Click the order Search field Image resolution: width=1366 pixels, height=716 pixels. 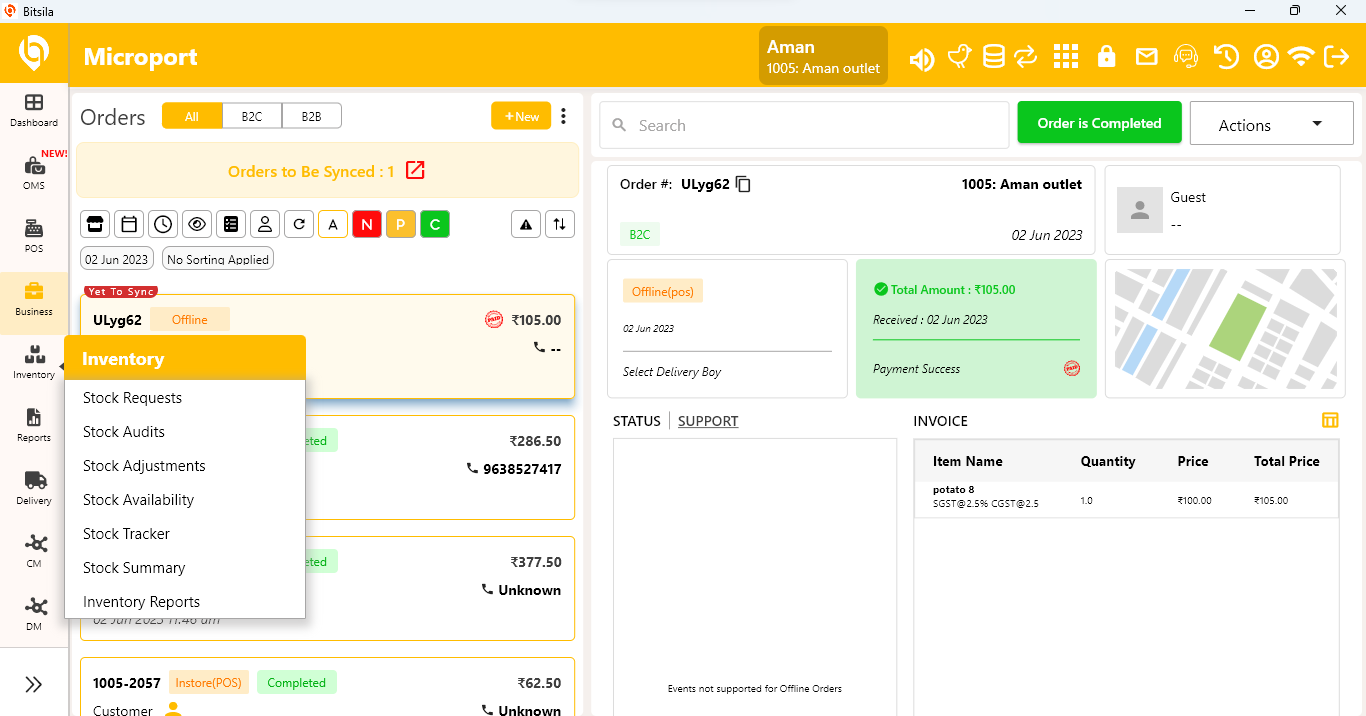(x=804, y=125)
